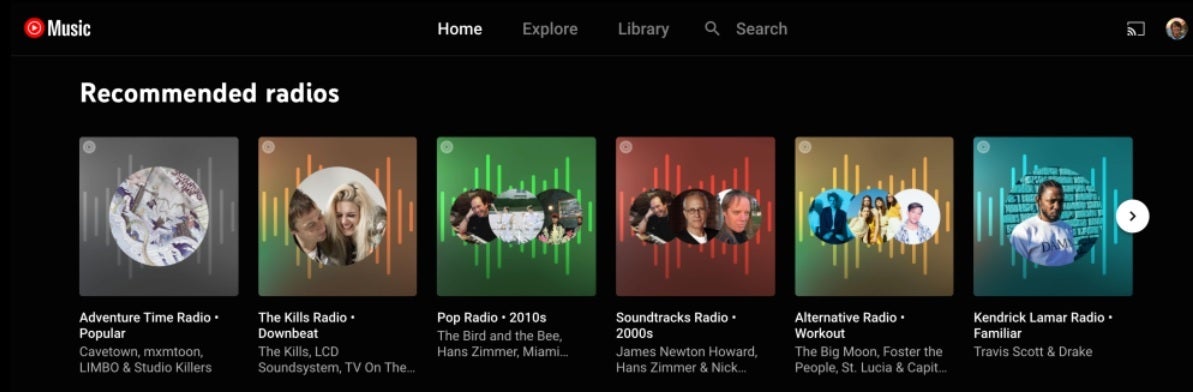Go to the Home tab
The image size is (1193, 392).
[x=460, y=29]
